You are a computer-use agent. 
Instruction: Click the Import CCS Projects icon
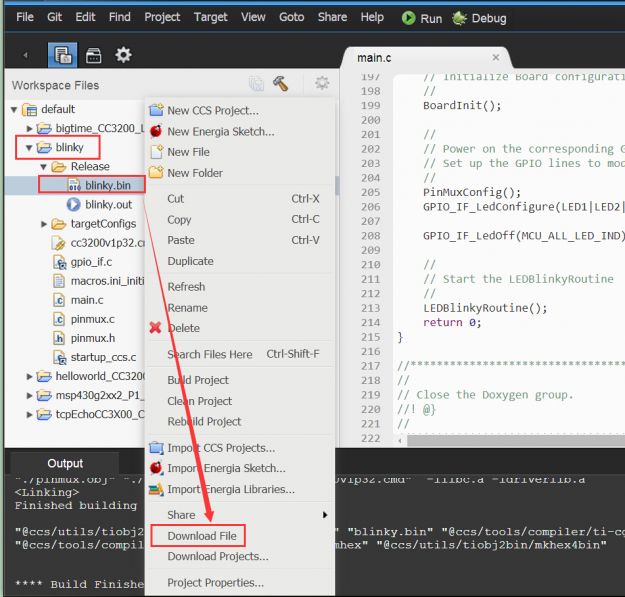(x=156, y=448)
